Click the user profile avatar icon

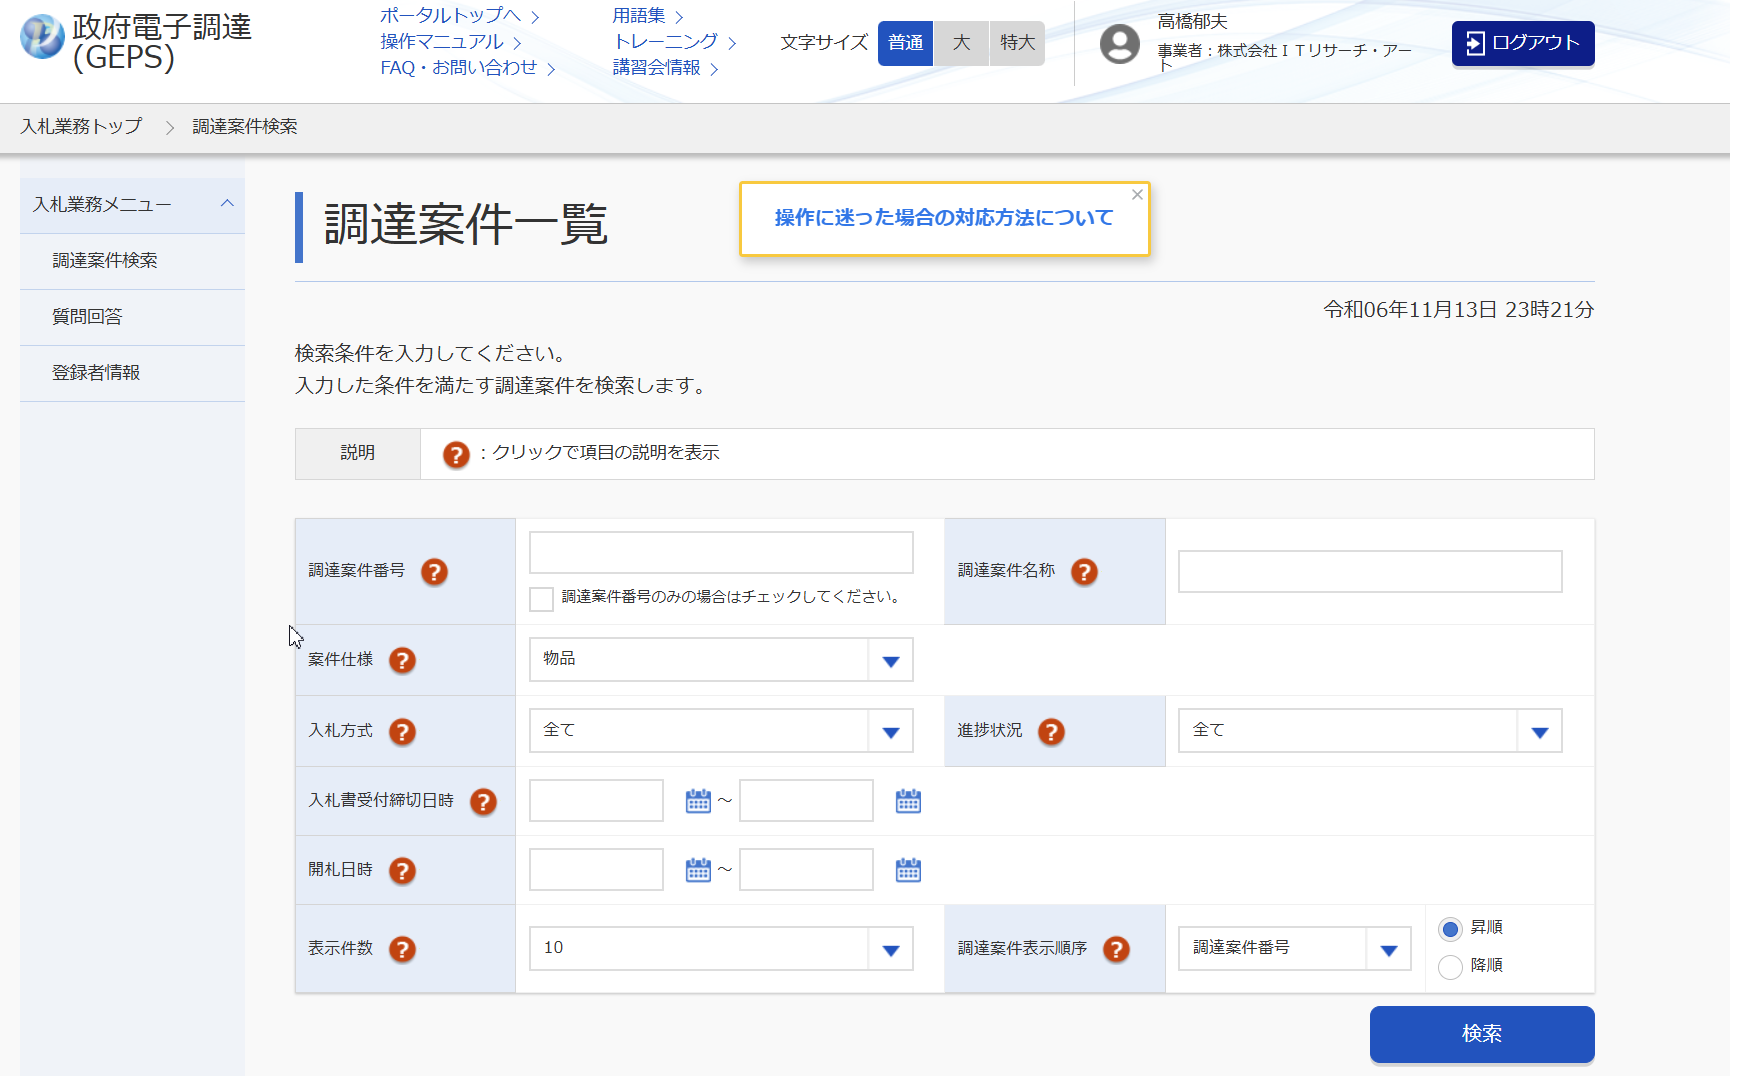(x=1119, y=44)
